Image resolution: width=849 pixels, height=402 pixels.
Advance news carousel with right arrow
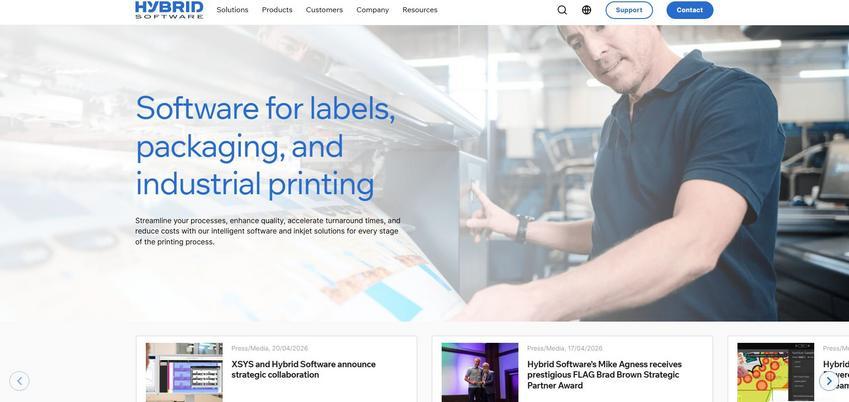[828, 381]
